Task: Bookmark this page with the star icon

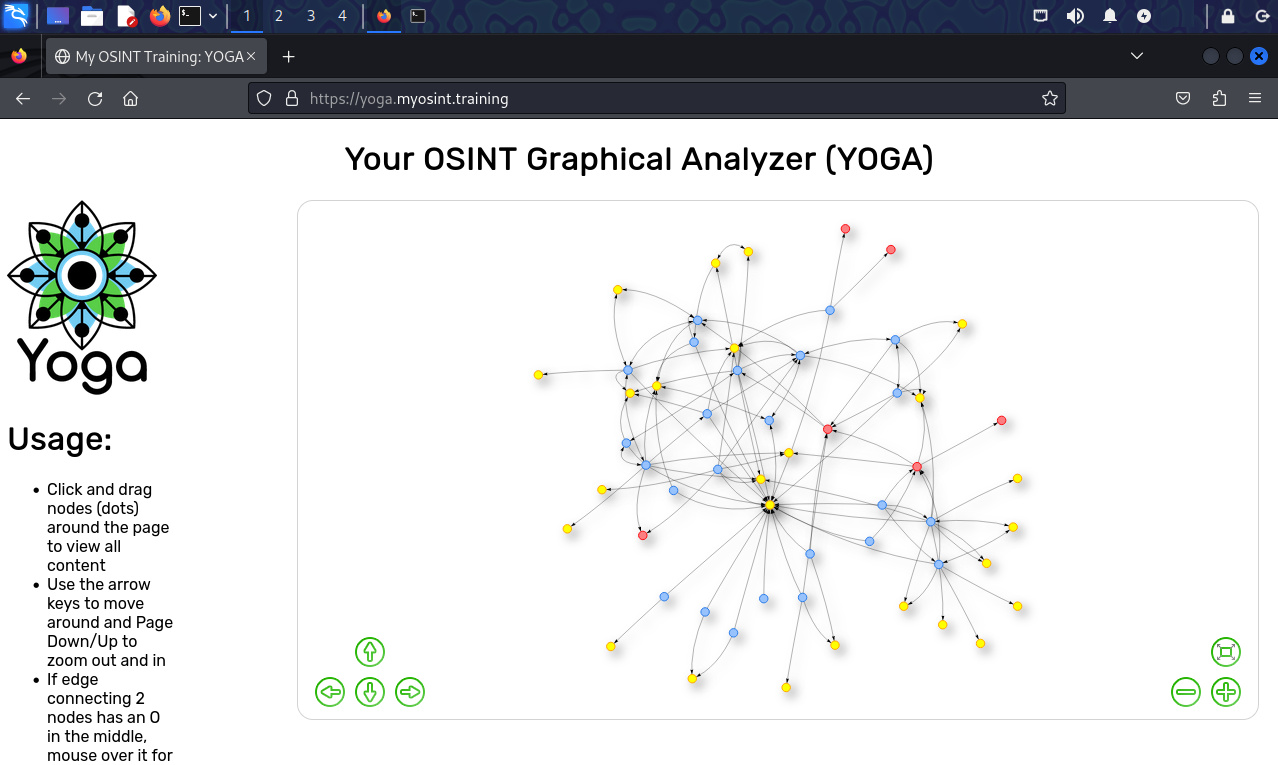Action: 1049,99
